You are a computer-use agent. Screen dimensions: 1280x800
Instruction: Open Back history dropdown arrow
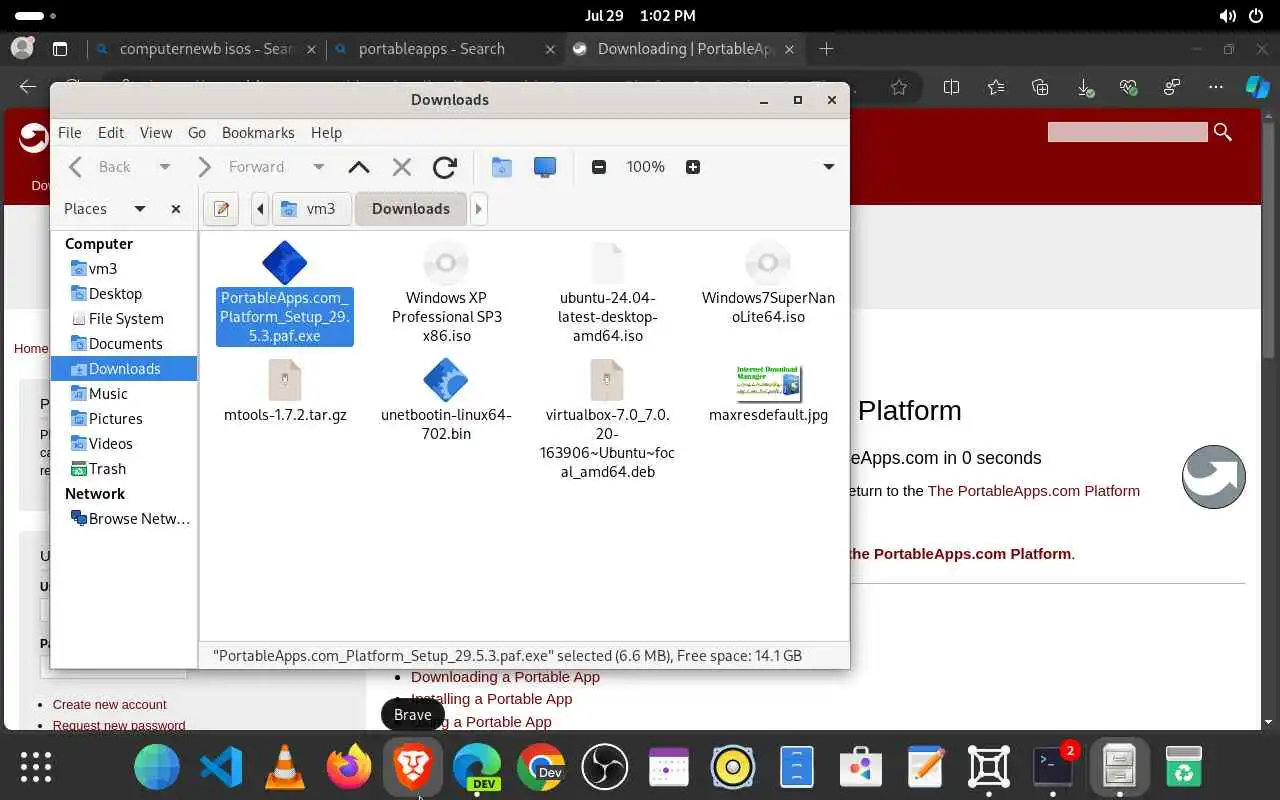pyautogui.click(x=165, y=167)
